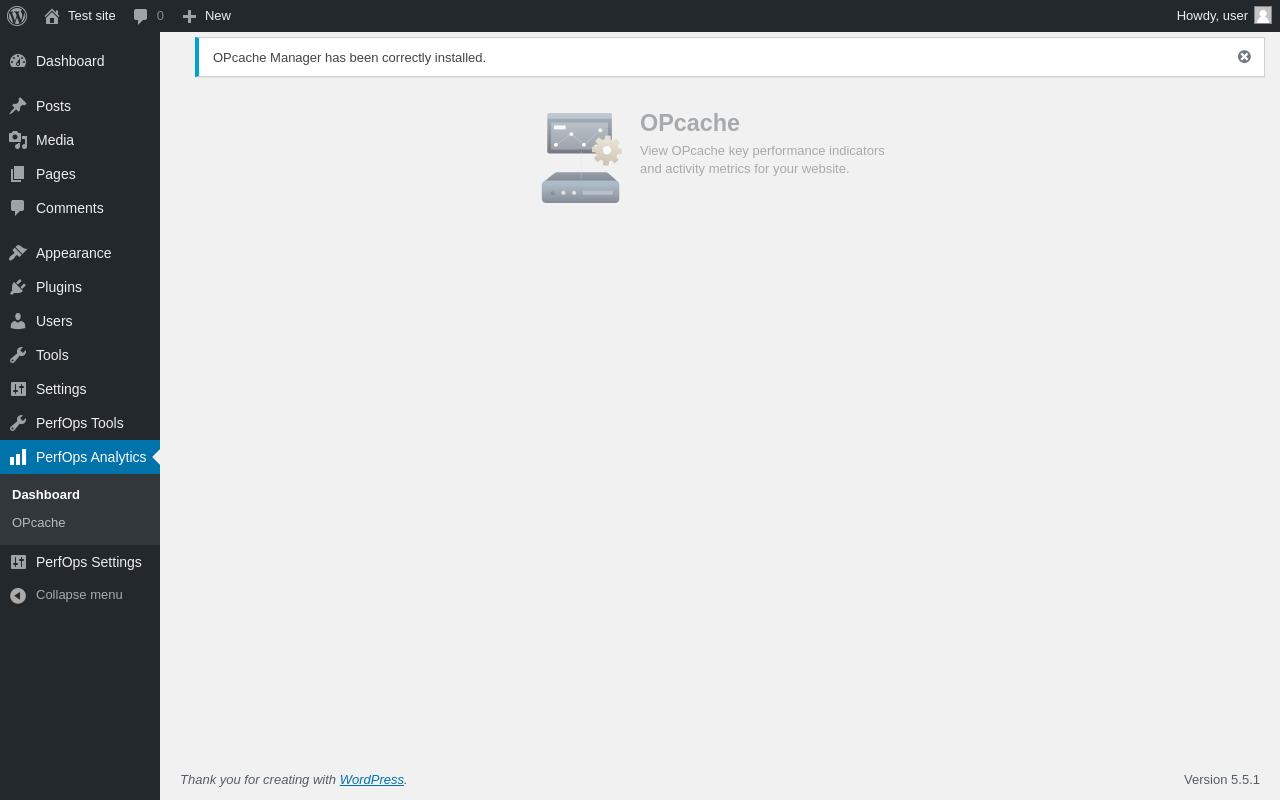Viewport: 1280px width, 800px height.
Task: Click Collapse menu text
Action: (79, 594)
